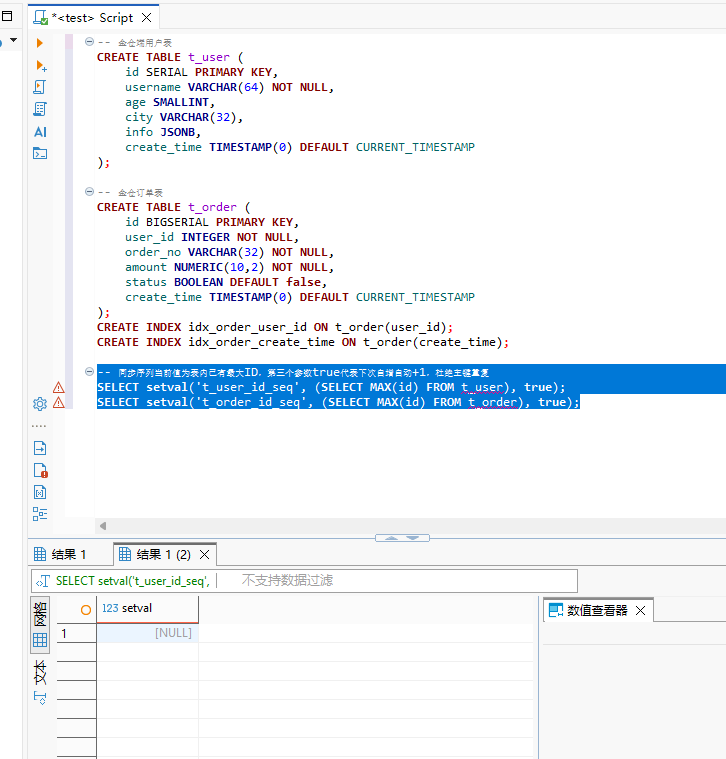The width and height of the screenshot is (726, 759).
Task: Open editor settings with the gear icon
Action: coord(40,404)
